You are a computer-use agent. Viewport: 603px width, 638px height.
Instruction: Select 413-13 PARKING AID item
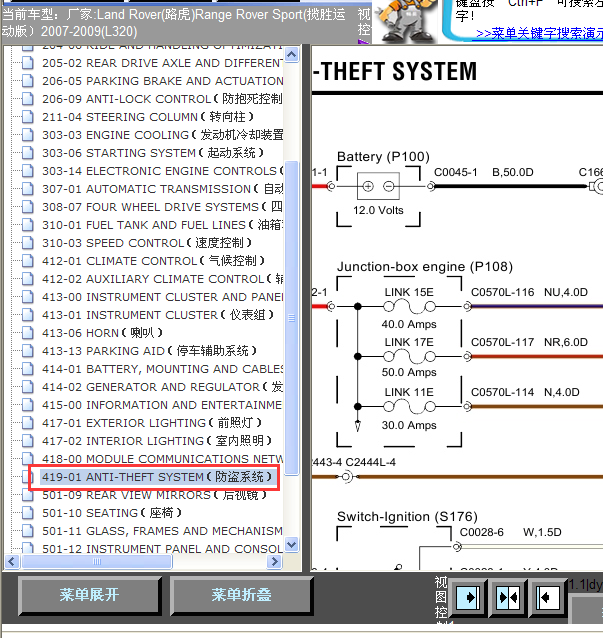point(149,351)
